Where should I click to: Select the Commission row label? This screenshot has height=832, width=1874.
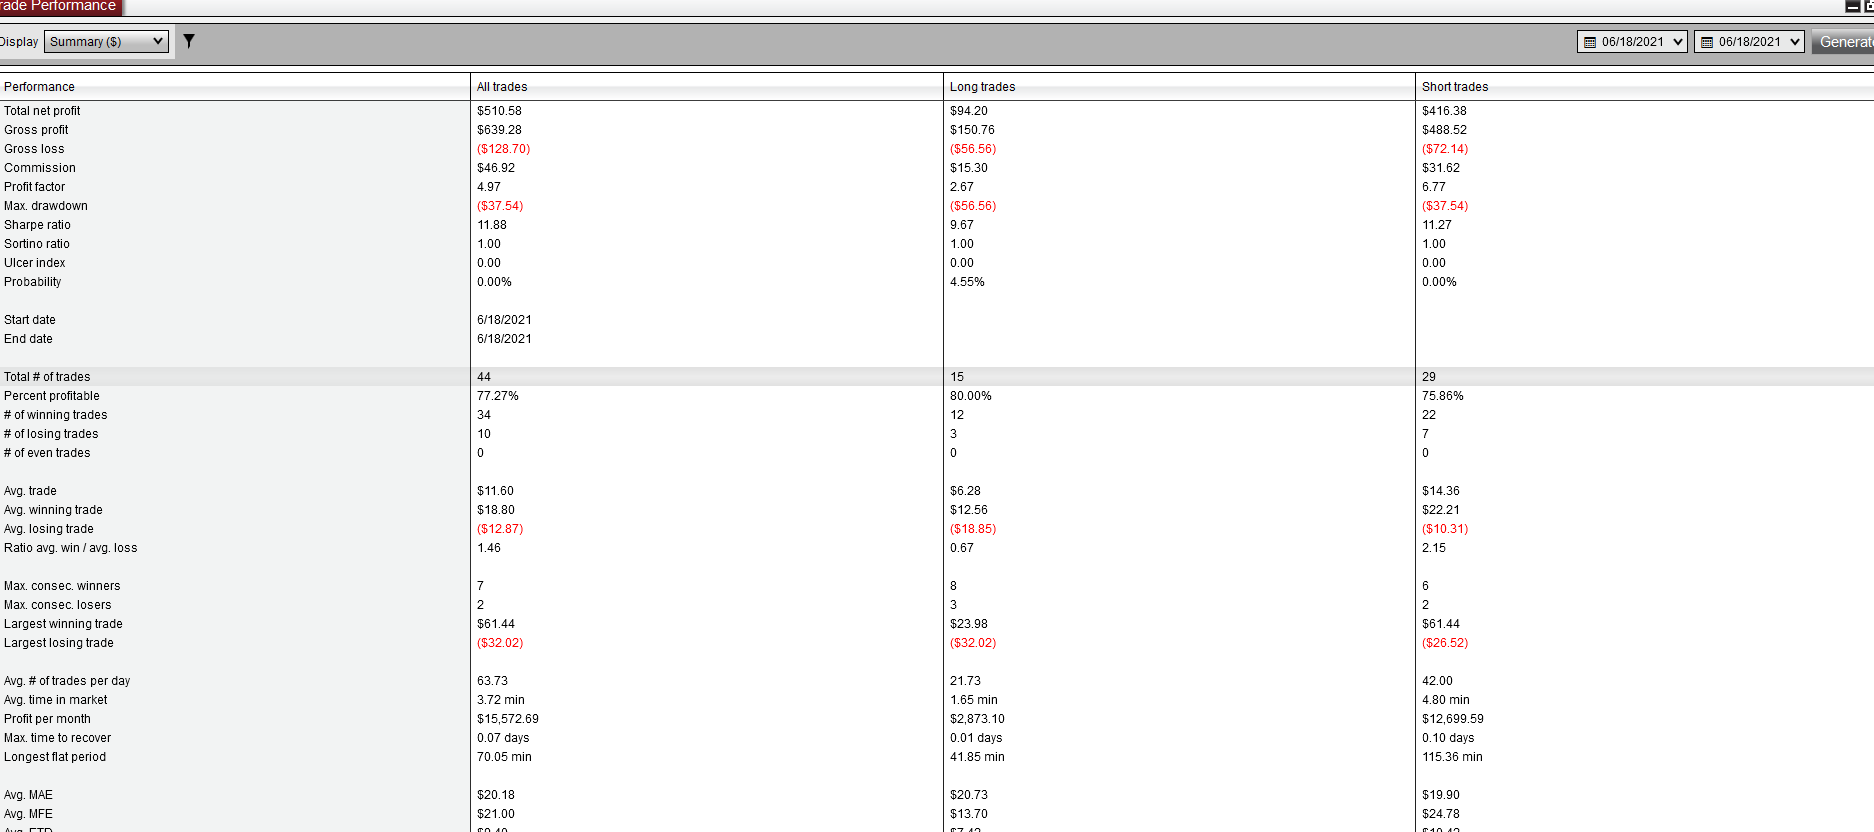click(x=40, y=168)
